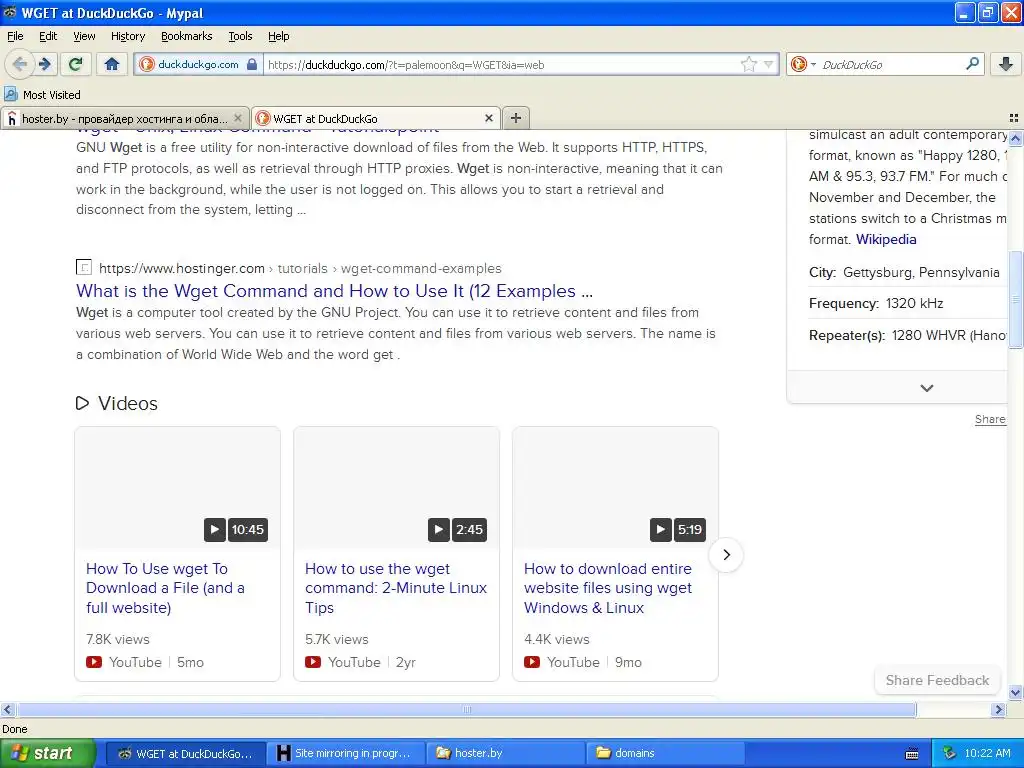1024x768 pixels.
Task: Play the 2:45 Linux Tips video thumbnail
Action: pos(396,488)
